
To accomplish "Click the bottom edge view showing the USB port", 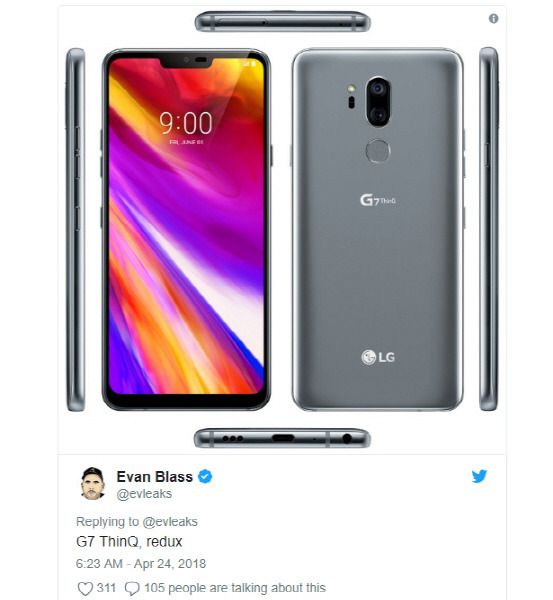I will point(282,438).
